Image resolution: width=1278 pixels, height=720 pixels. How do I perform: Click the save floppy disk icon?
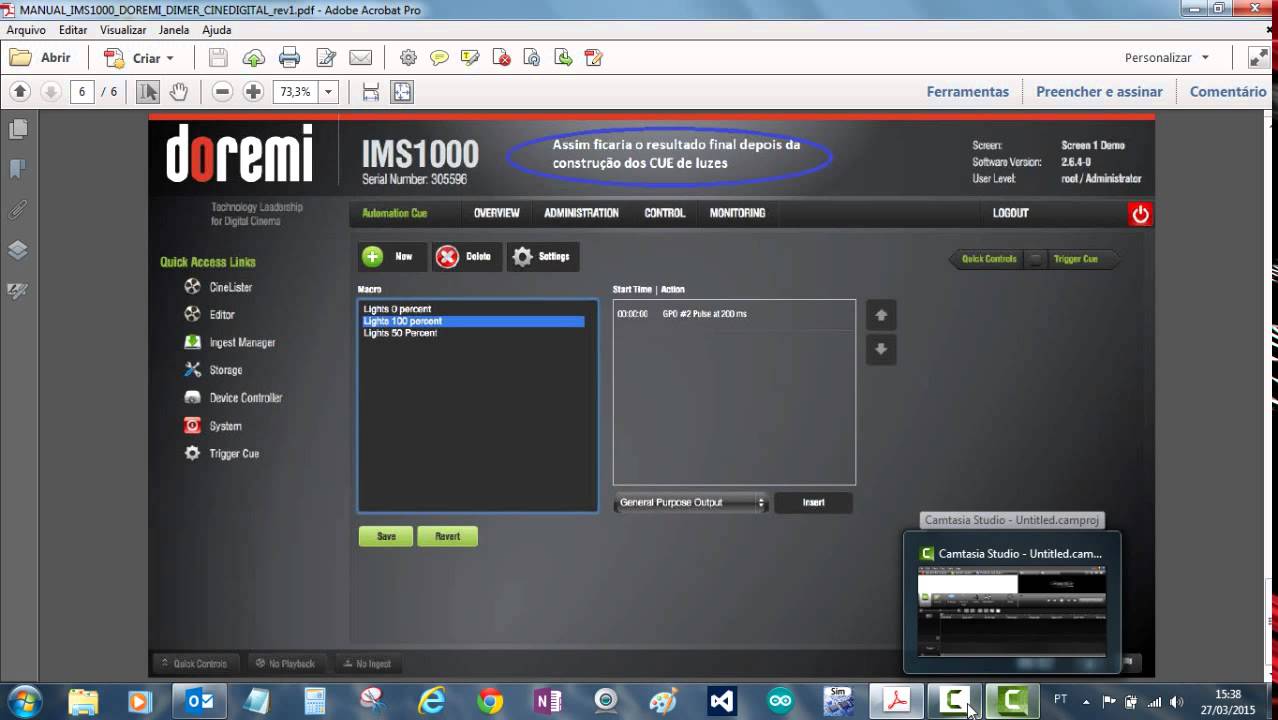point(218,58)
